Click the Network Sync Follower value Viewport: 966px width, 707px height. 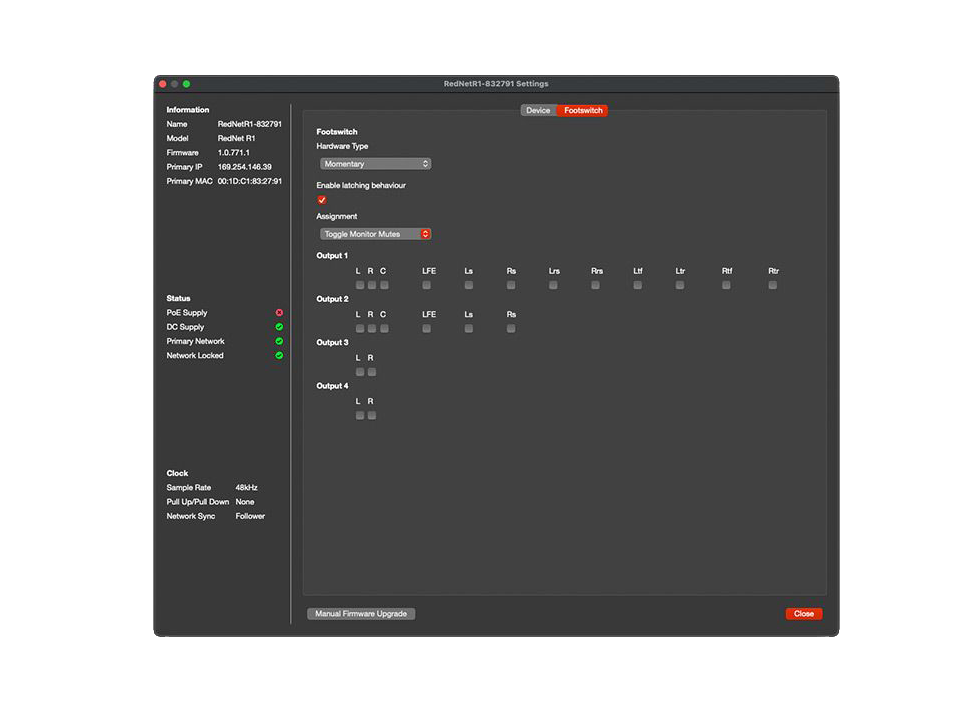[x=250, y=517]
